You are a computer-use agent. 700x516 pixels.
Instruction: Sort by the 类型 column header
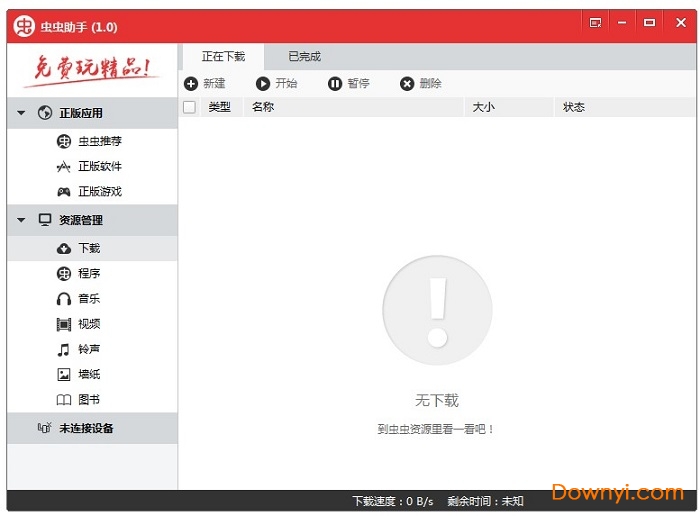tap(220, 107)
